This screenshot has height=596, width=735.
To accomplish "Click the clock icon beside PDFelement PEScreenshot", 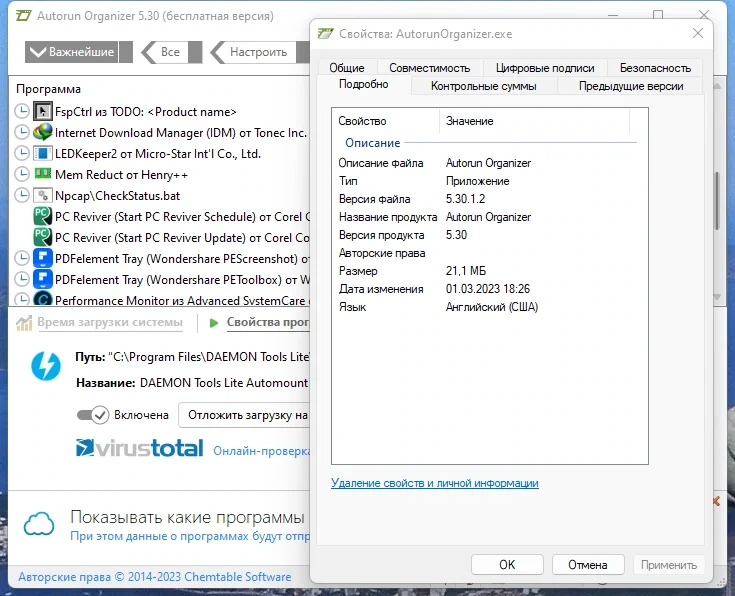I will click(22, 258).
